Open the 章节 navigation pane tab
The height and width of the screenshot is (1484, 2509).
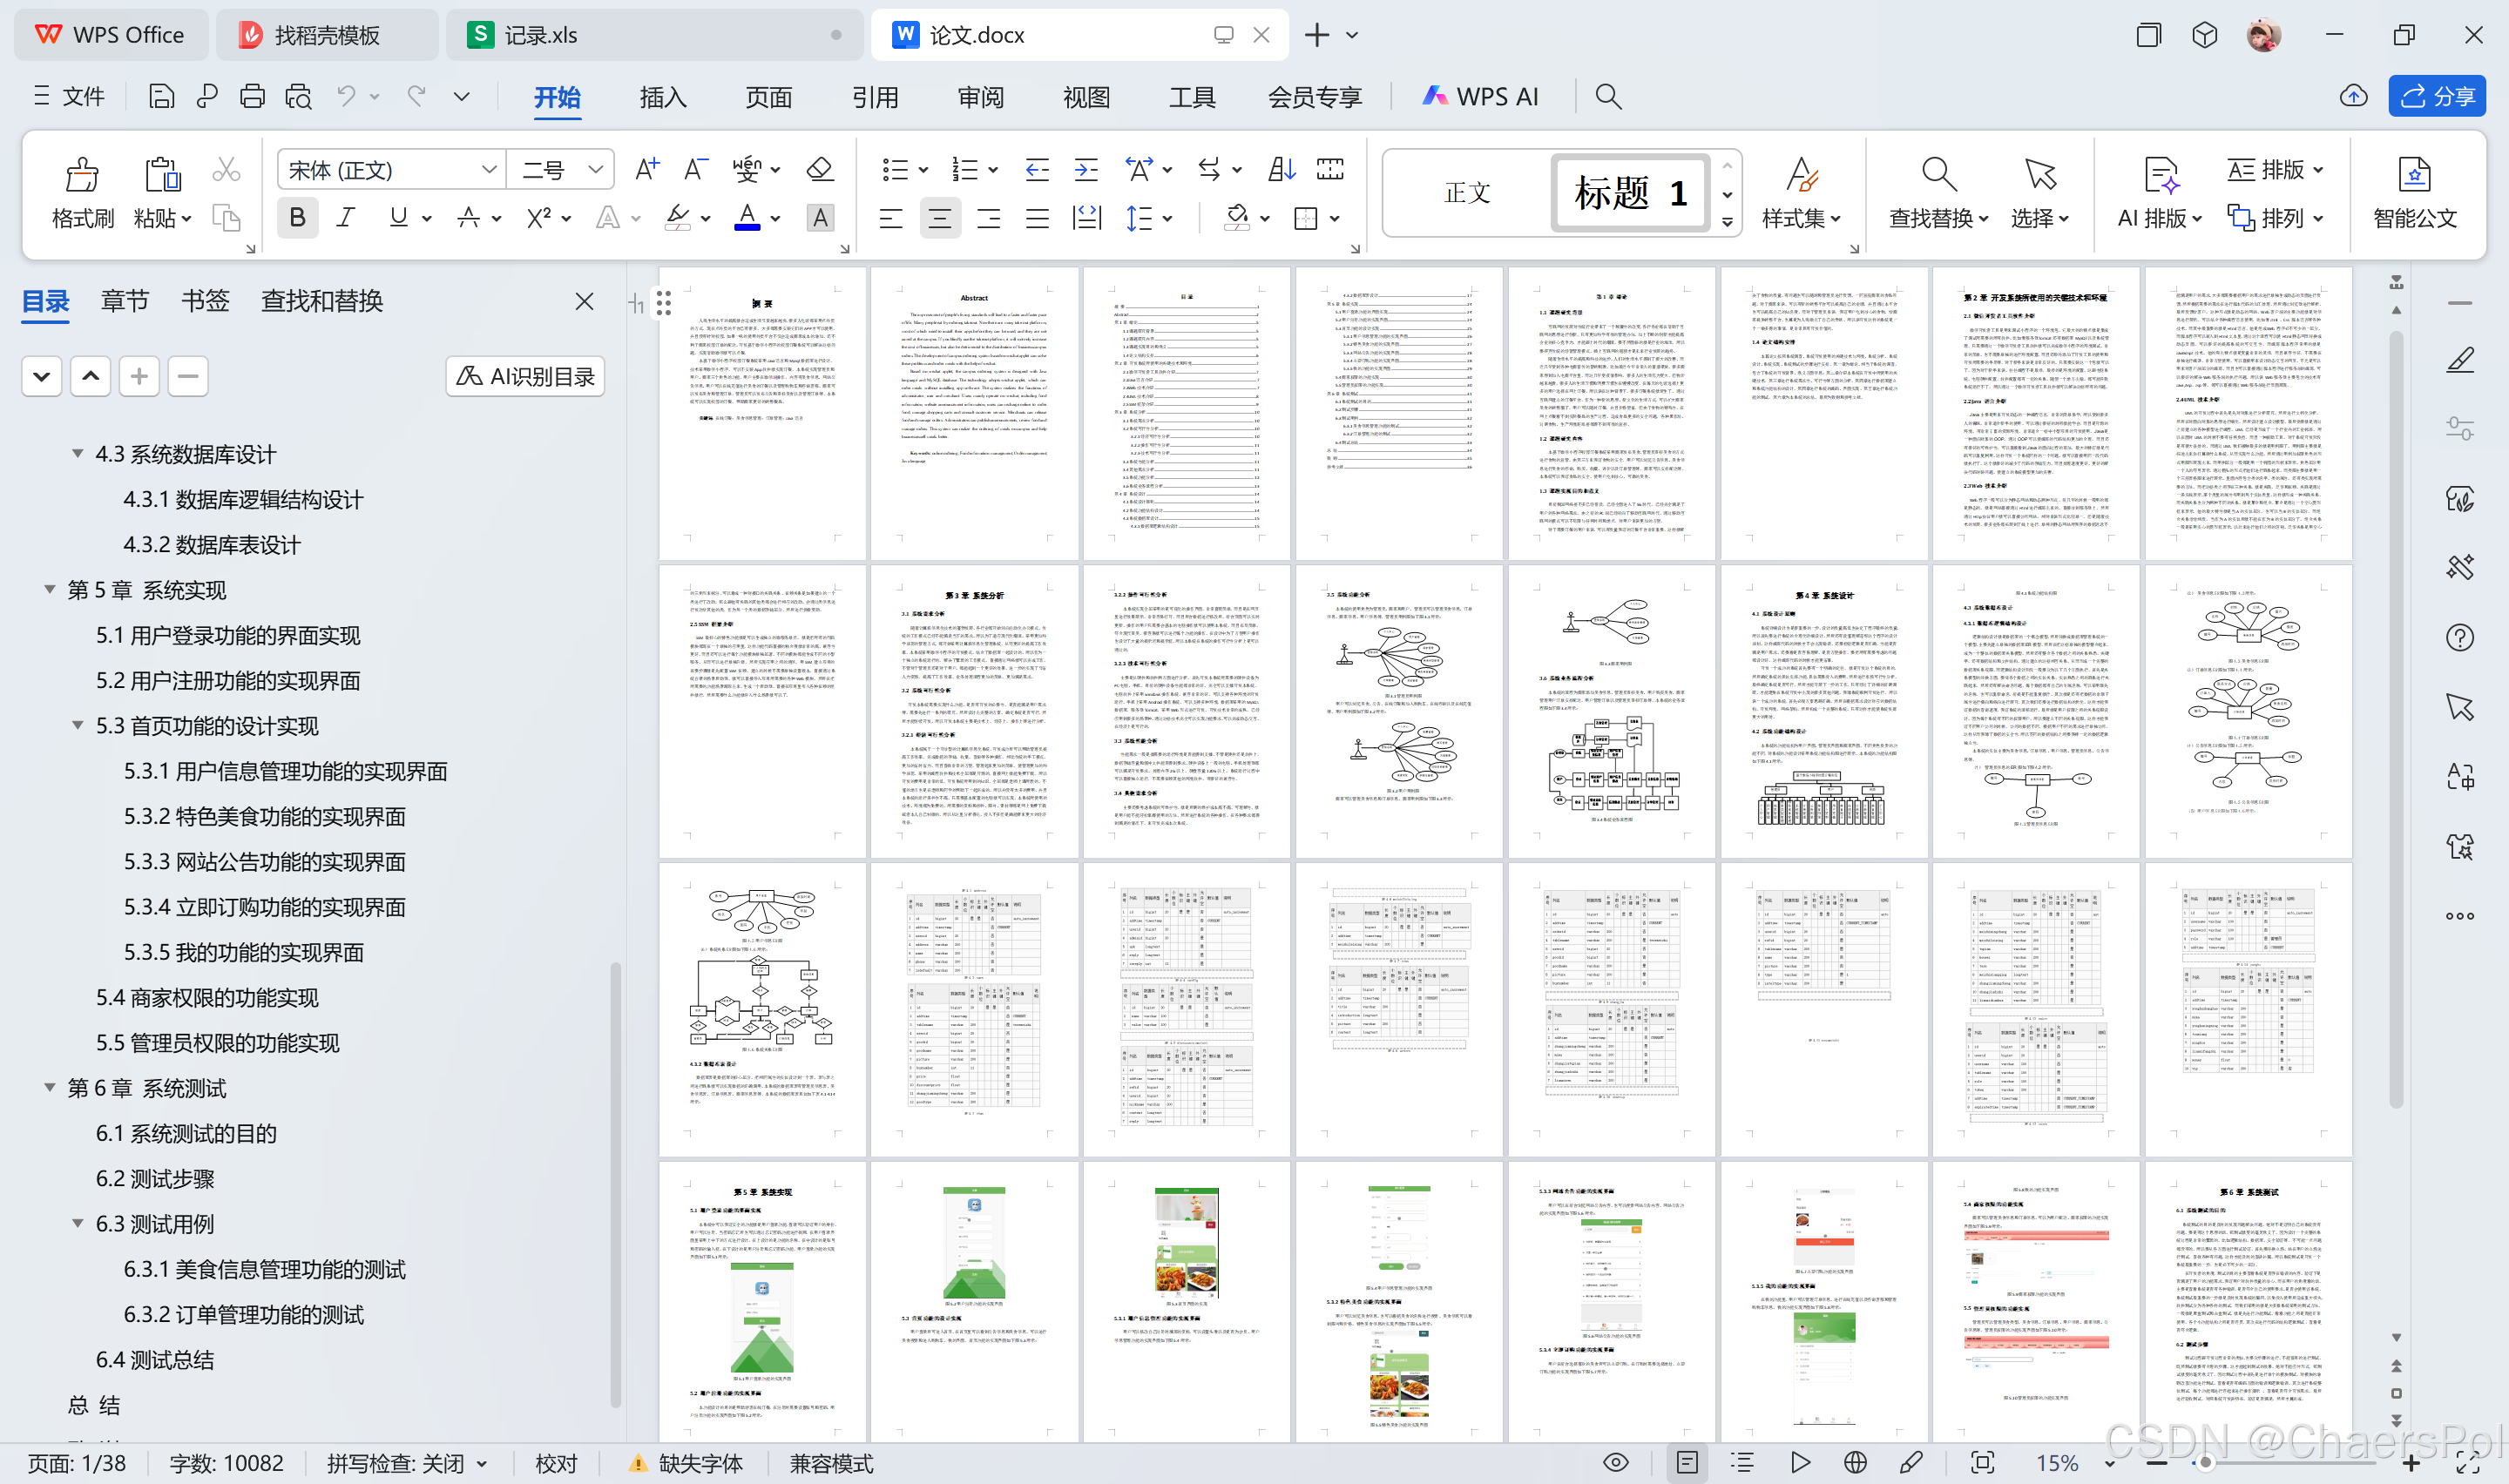coord(125,301)
